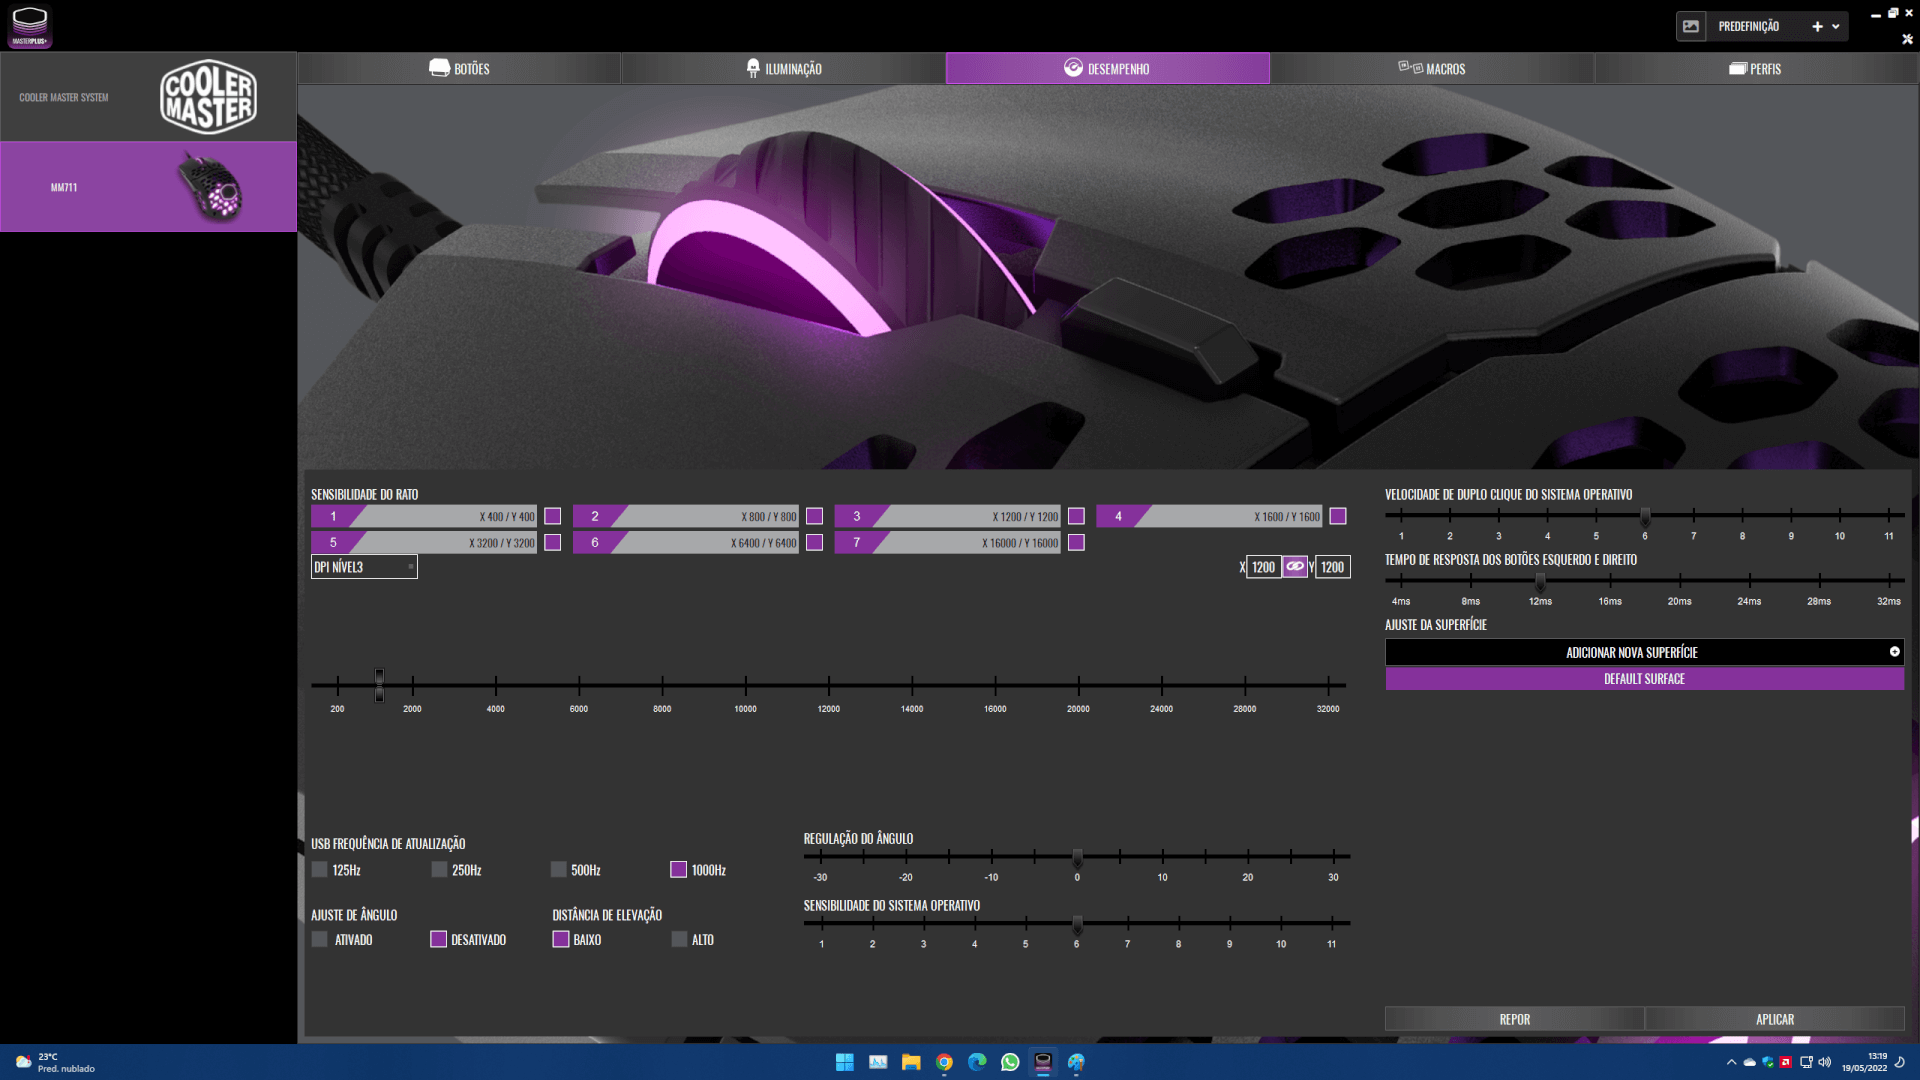This screenshot has height=1080, width=1920.
Task: Add a new preset with plus icon
Action: (1817, 27)
